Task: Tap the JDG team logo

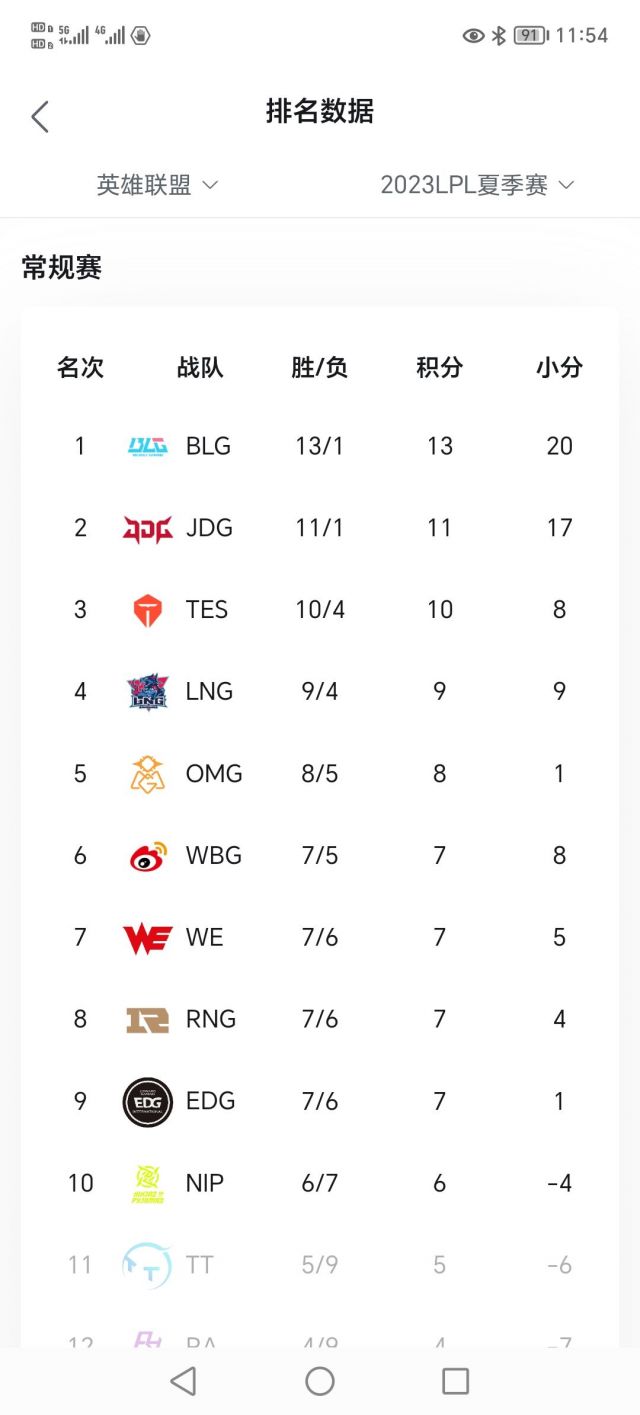Action: tap(148, 528)
